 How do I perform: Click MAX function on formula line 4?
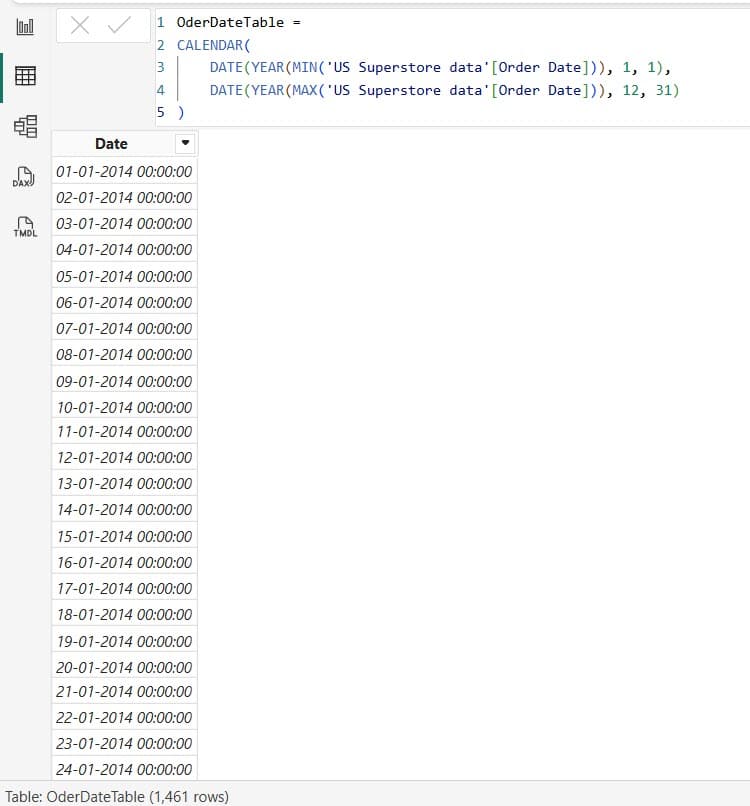tap(304, 90)
